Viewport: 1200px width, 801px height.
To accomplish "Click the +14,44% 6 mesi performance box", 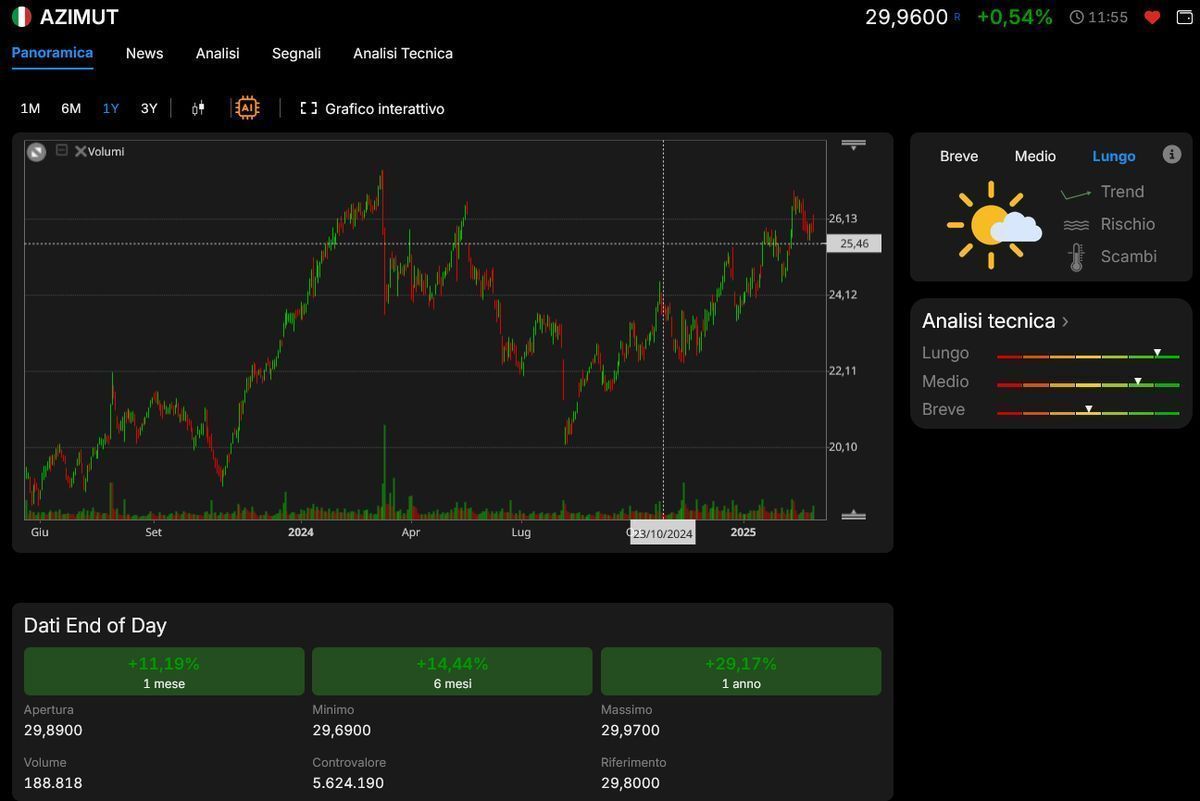I will click(x=452, y=671).
